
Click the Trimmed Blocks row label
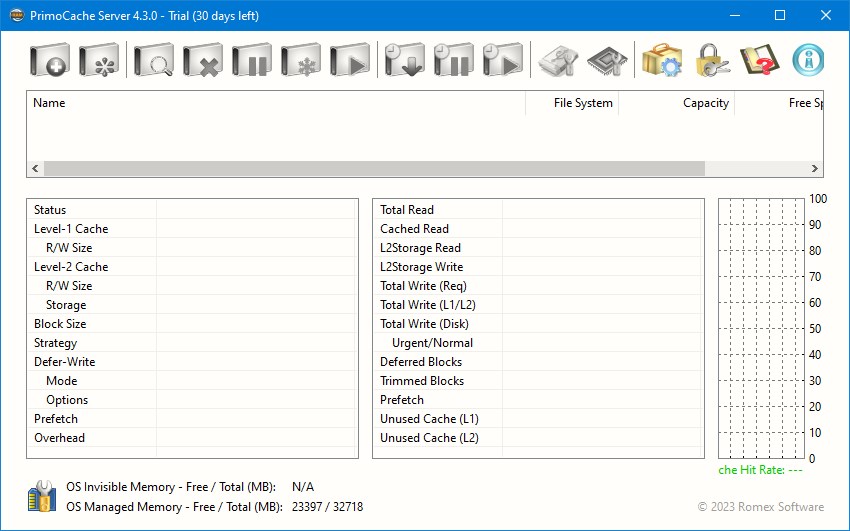422,381
